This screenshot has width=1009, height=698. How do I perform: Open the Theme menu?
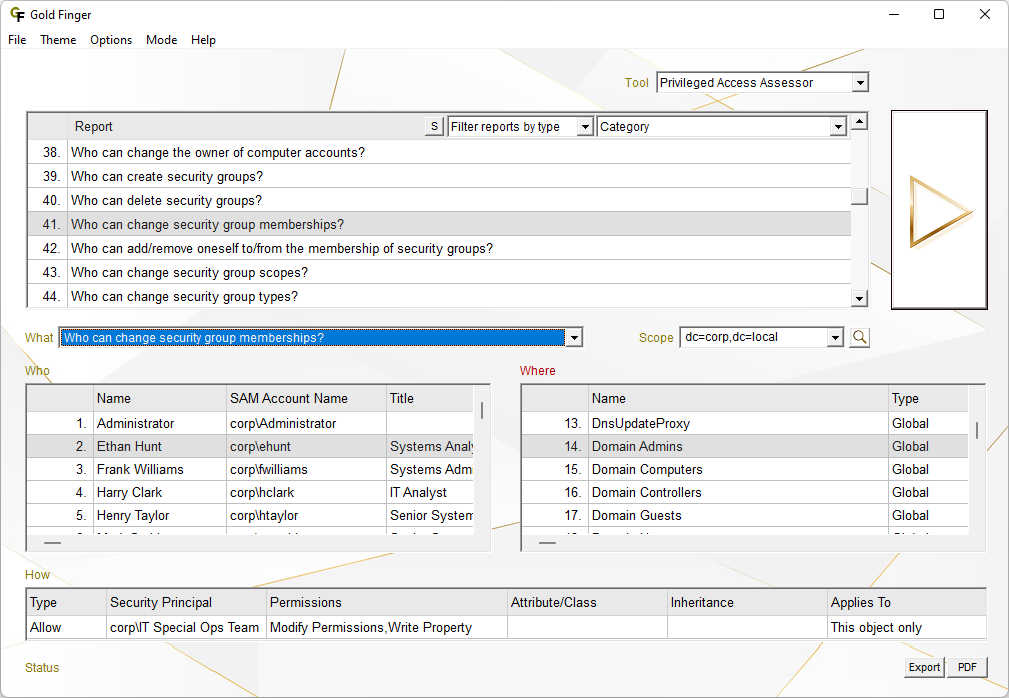58,40
